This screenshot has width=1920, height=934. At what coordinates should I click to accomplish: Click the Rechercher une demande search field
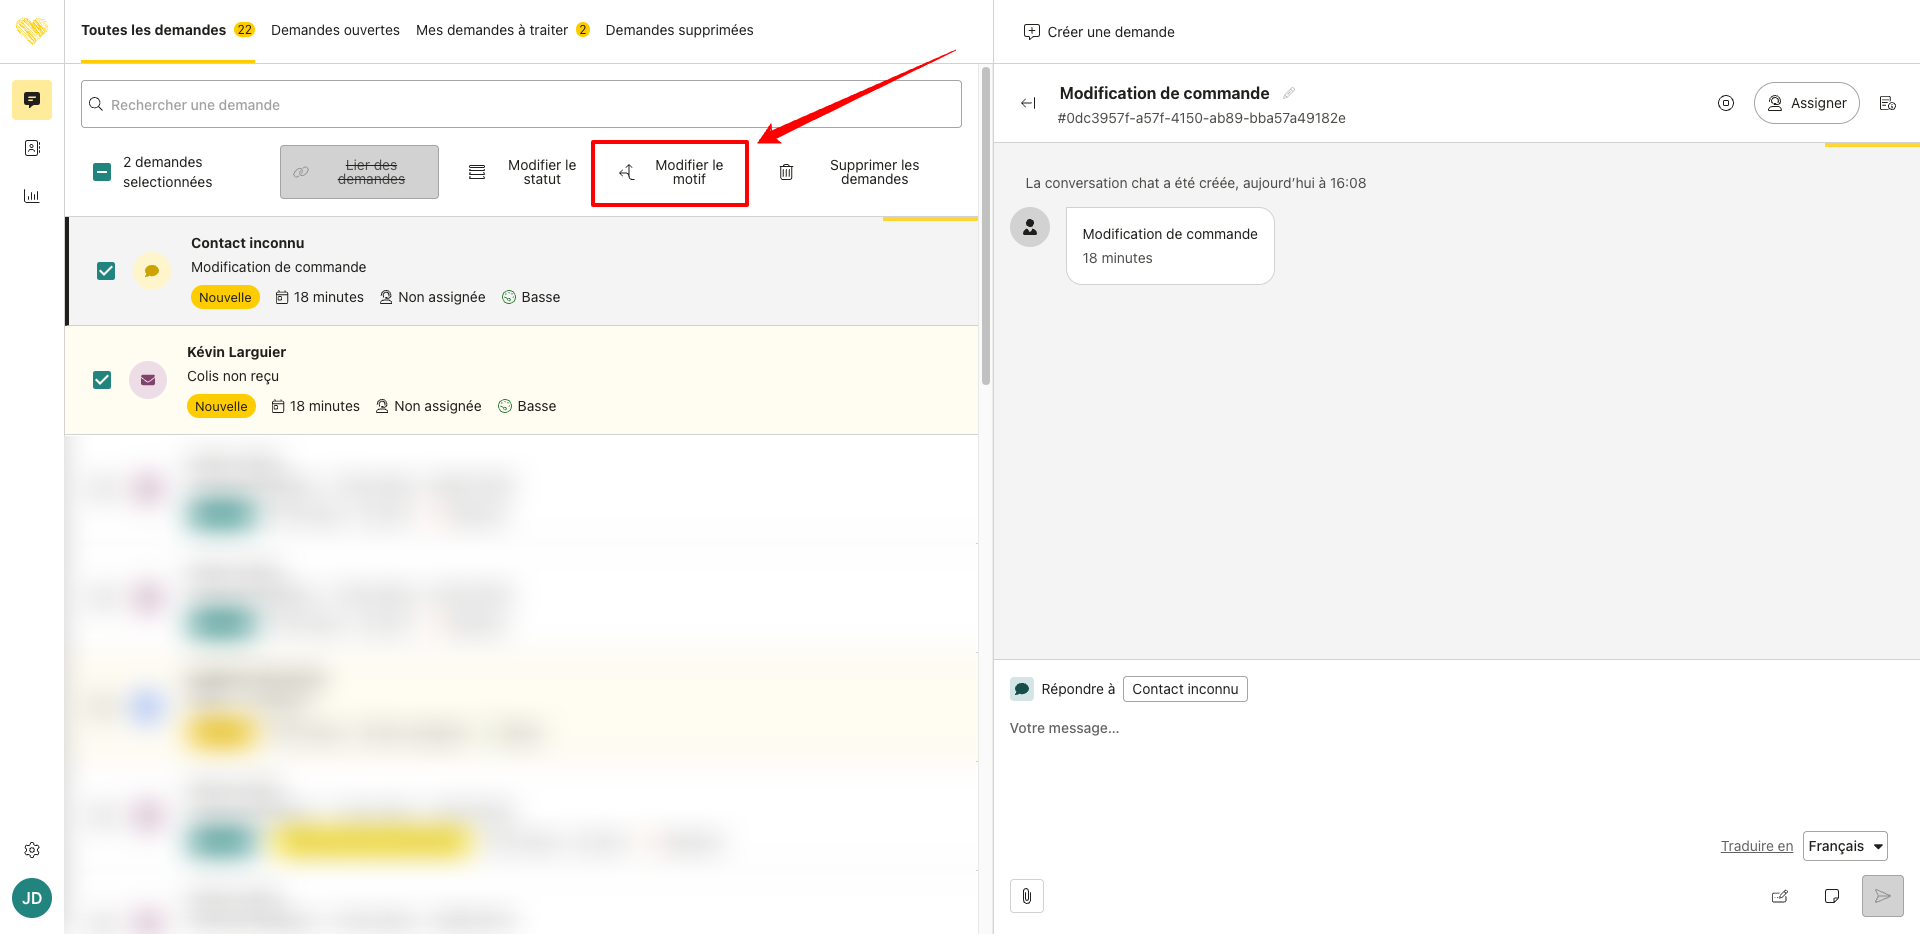[521, 105]
